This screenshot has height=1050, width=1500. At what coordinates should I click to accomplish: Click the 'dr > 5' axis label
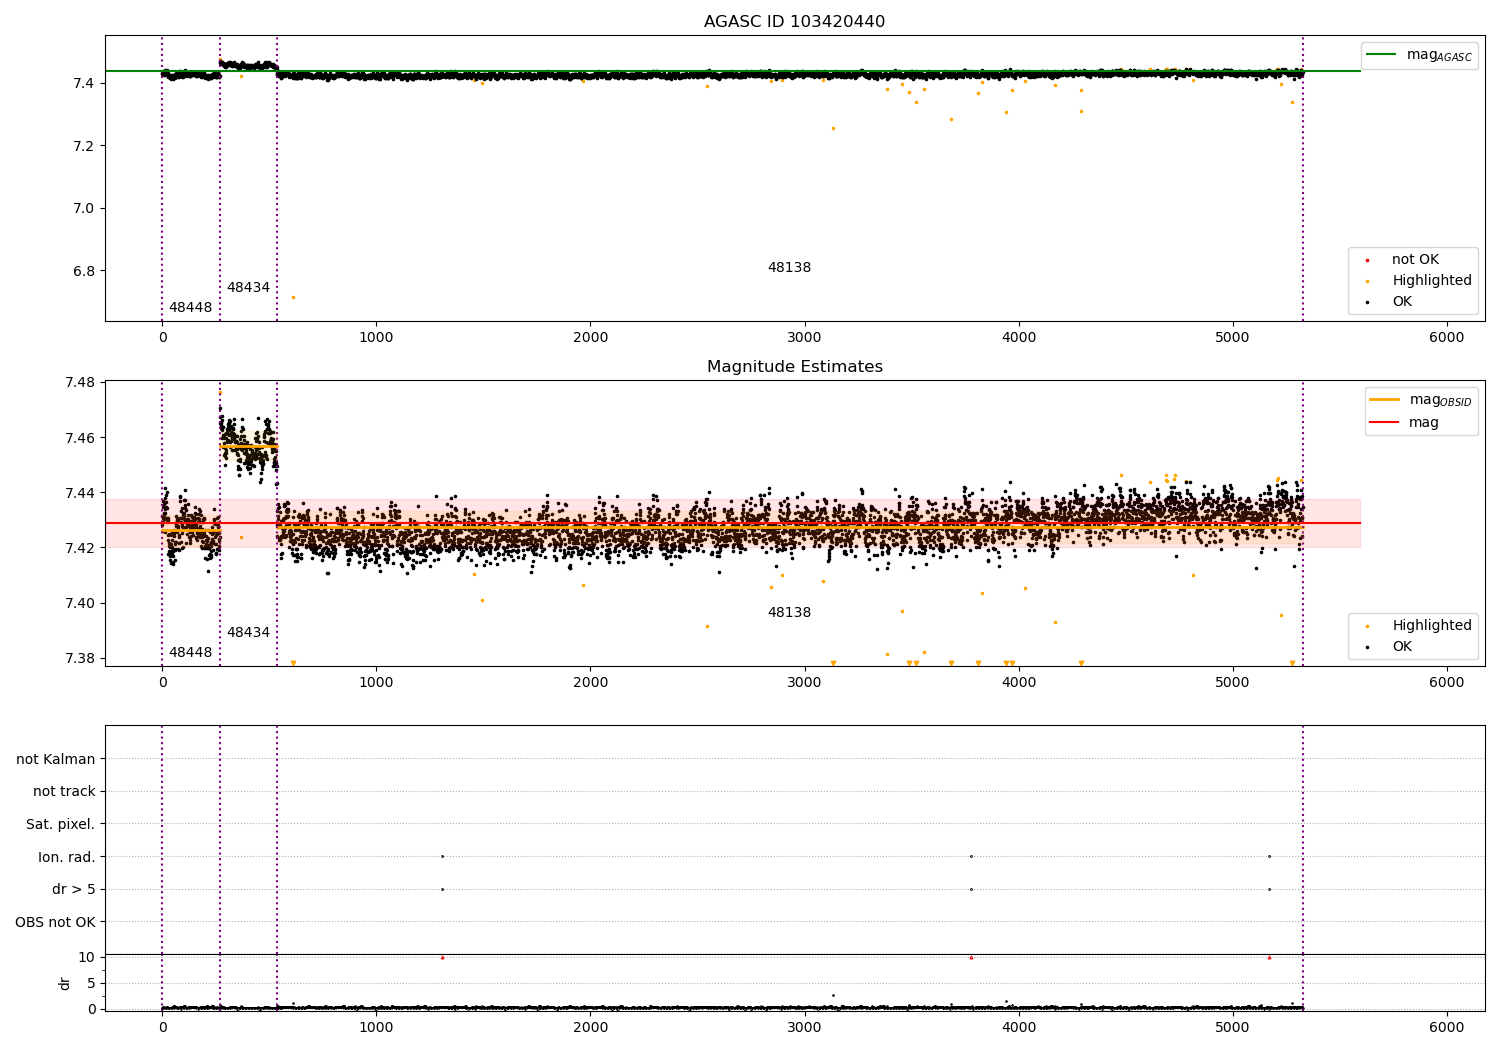[74, 890]
